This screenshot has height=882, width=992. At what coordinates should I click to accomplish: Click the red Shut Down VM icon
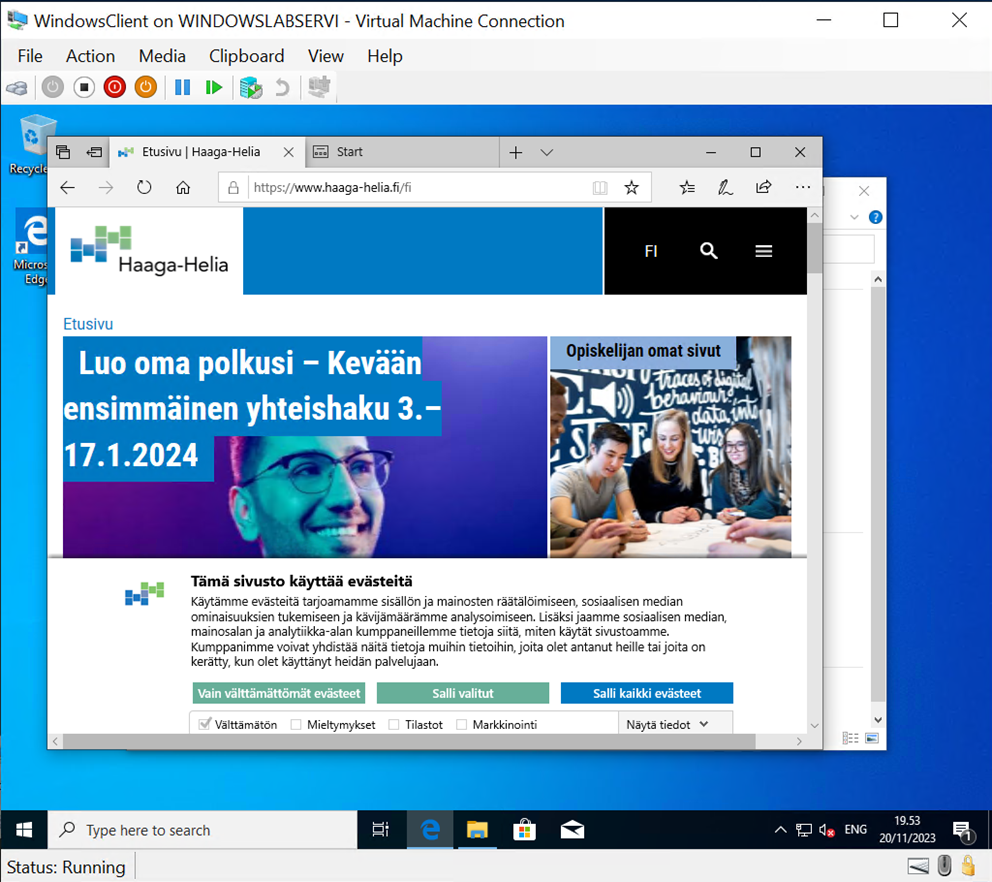click(x=115, y=88)
